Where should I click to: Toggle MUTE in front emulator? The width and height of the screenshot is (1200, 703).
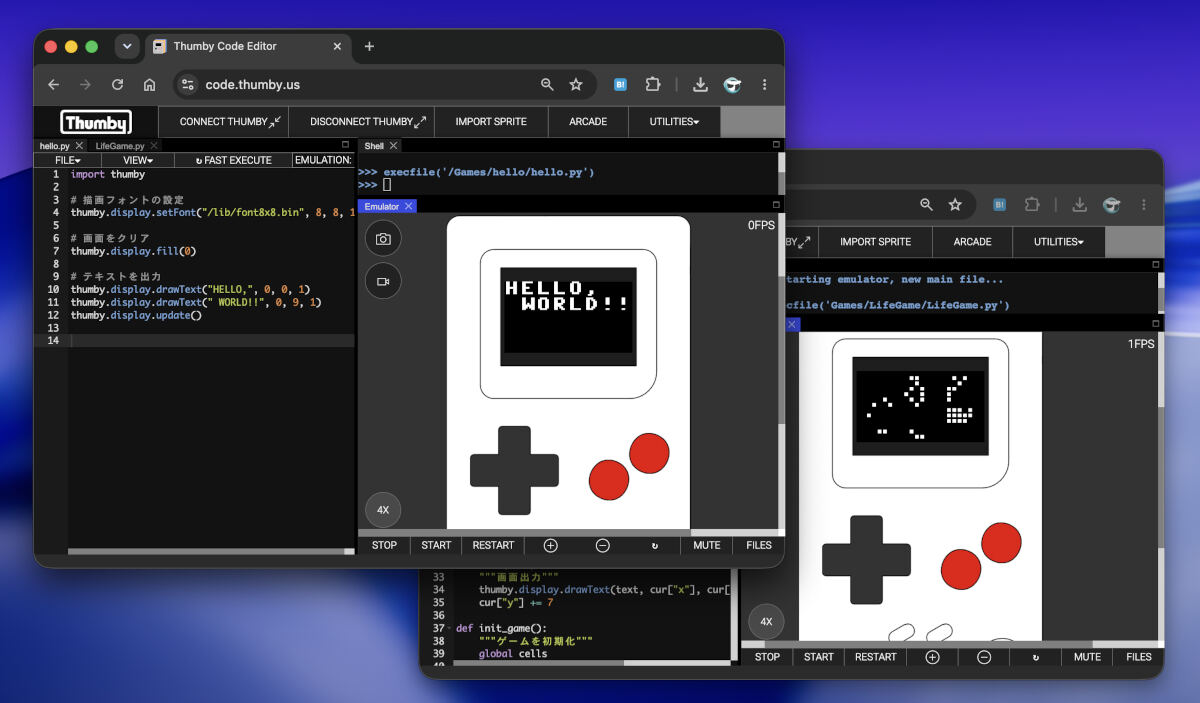coord(706,545)
